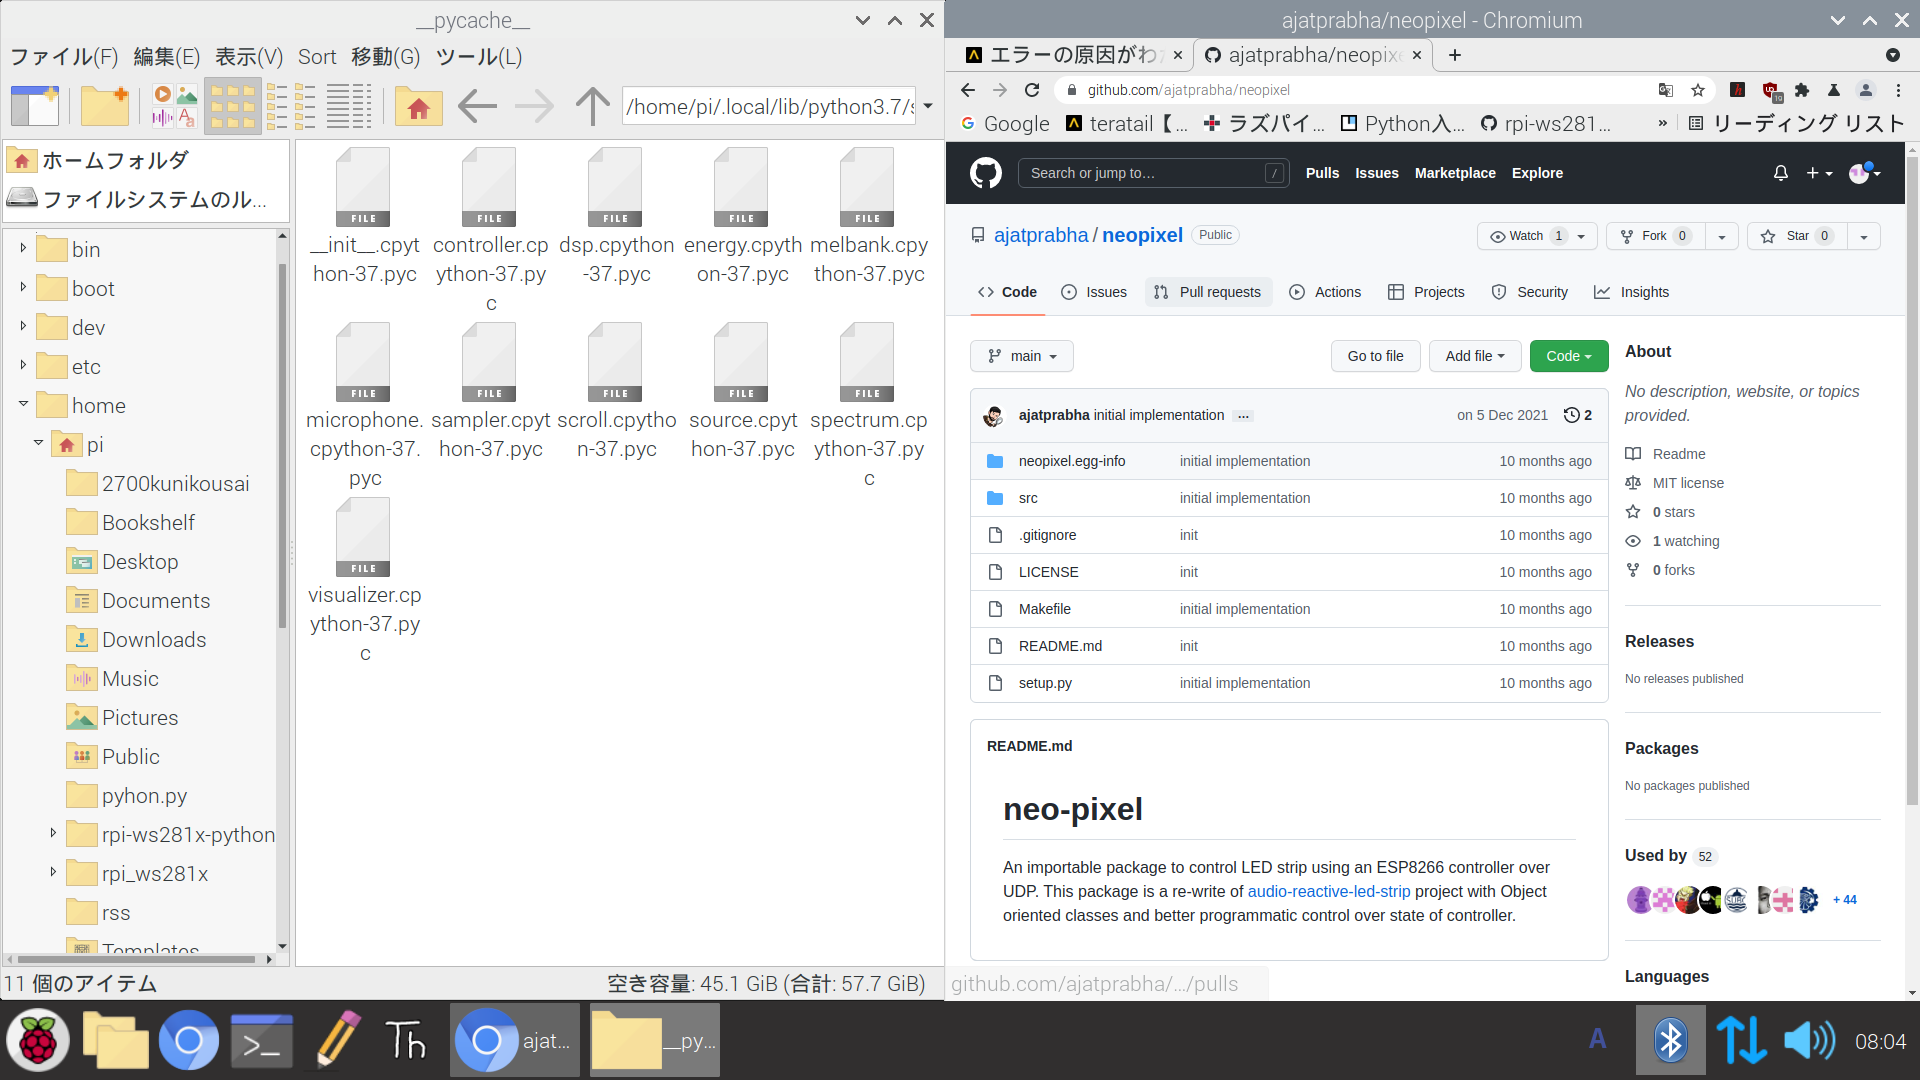
Task: Open ツール(L) menu
Action: [x=479, y=57]
